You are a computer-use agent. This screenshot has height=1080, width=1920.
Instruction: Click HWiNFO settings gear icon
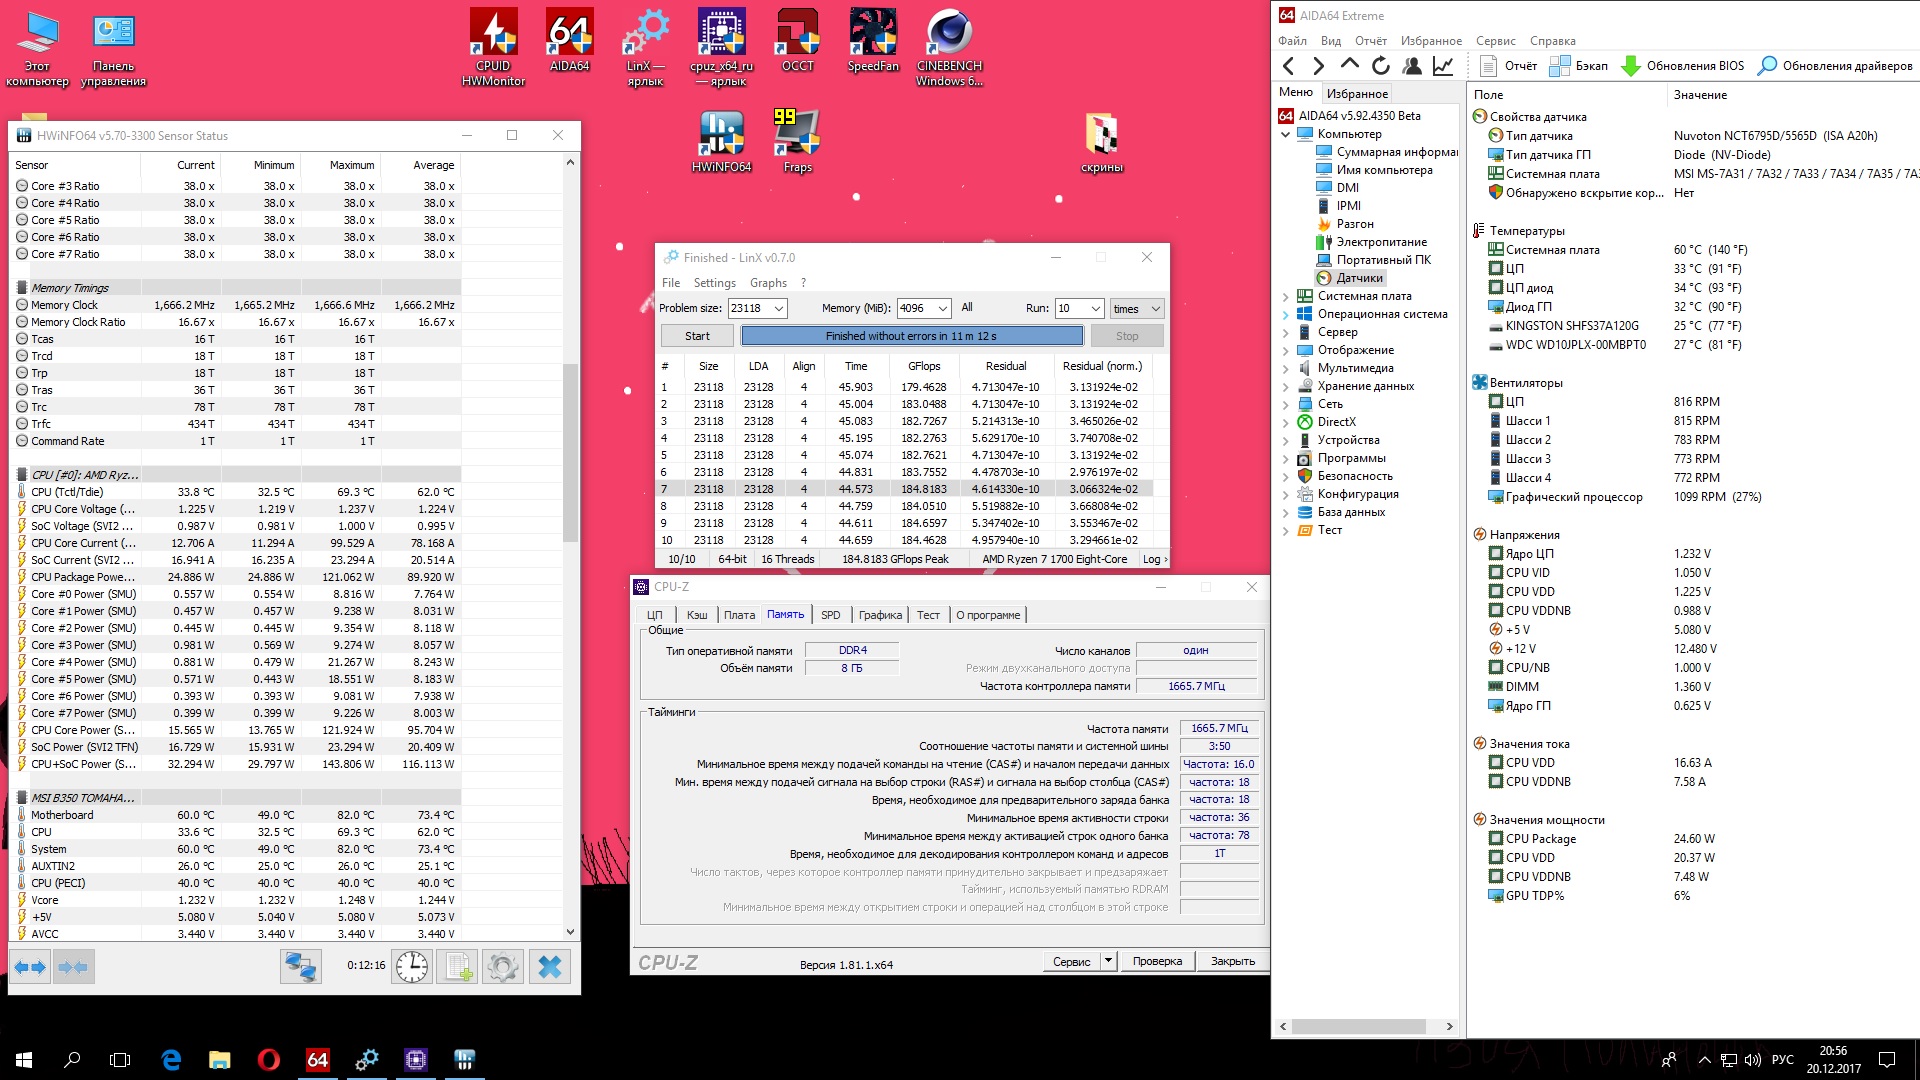point(502,966)
